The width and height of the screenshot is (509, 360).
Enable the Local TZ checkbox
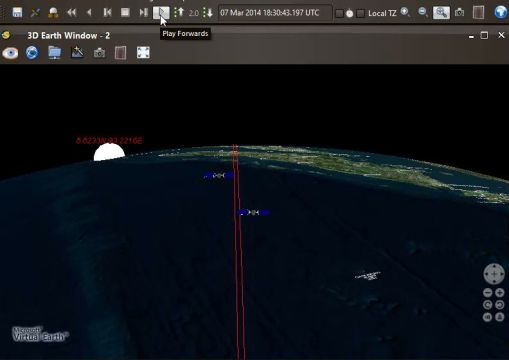click(x=360, y=13)
